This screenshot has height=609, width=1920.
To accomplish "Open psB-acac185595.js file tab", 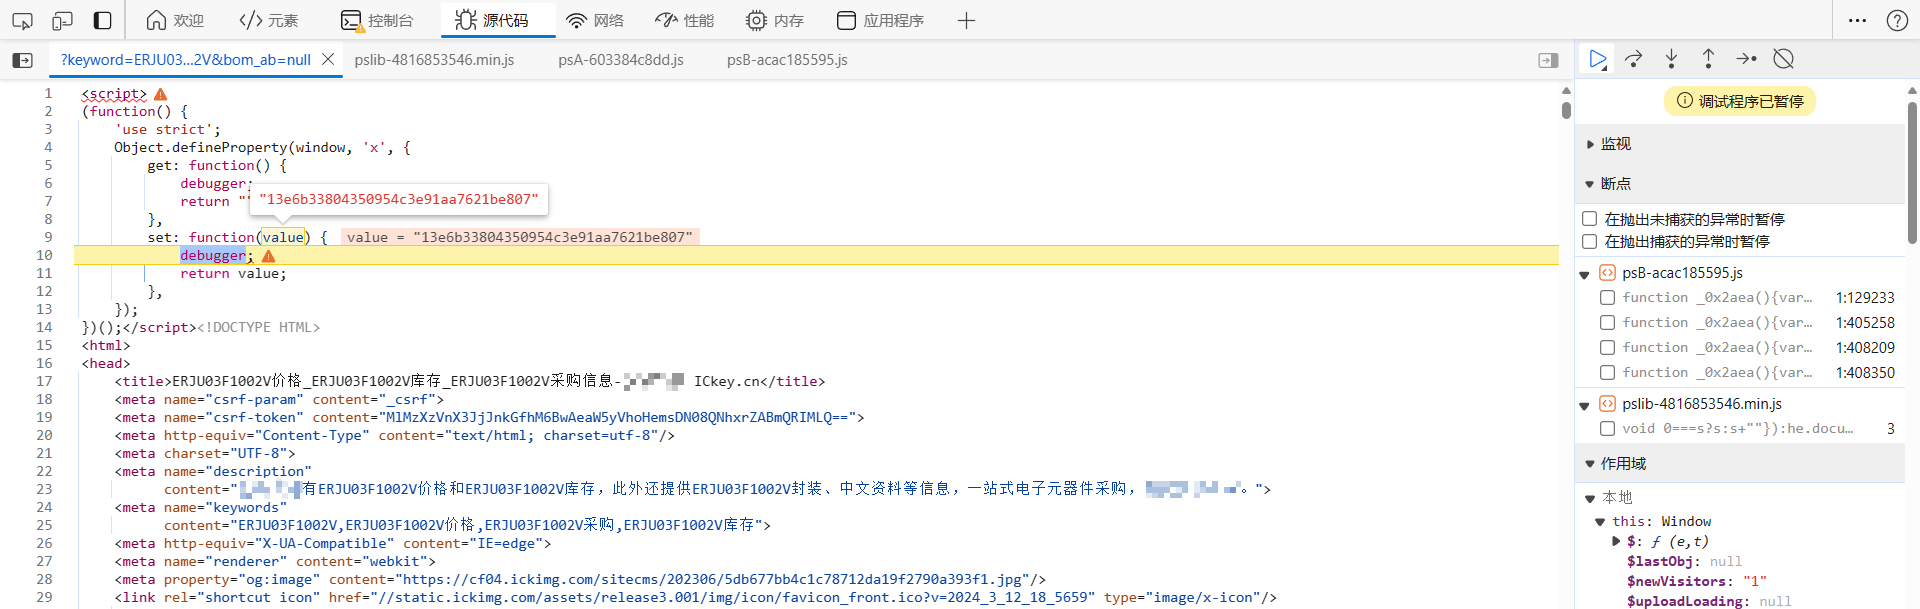I will [x=787, y=60].
